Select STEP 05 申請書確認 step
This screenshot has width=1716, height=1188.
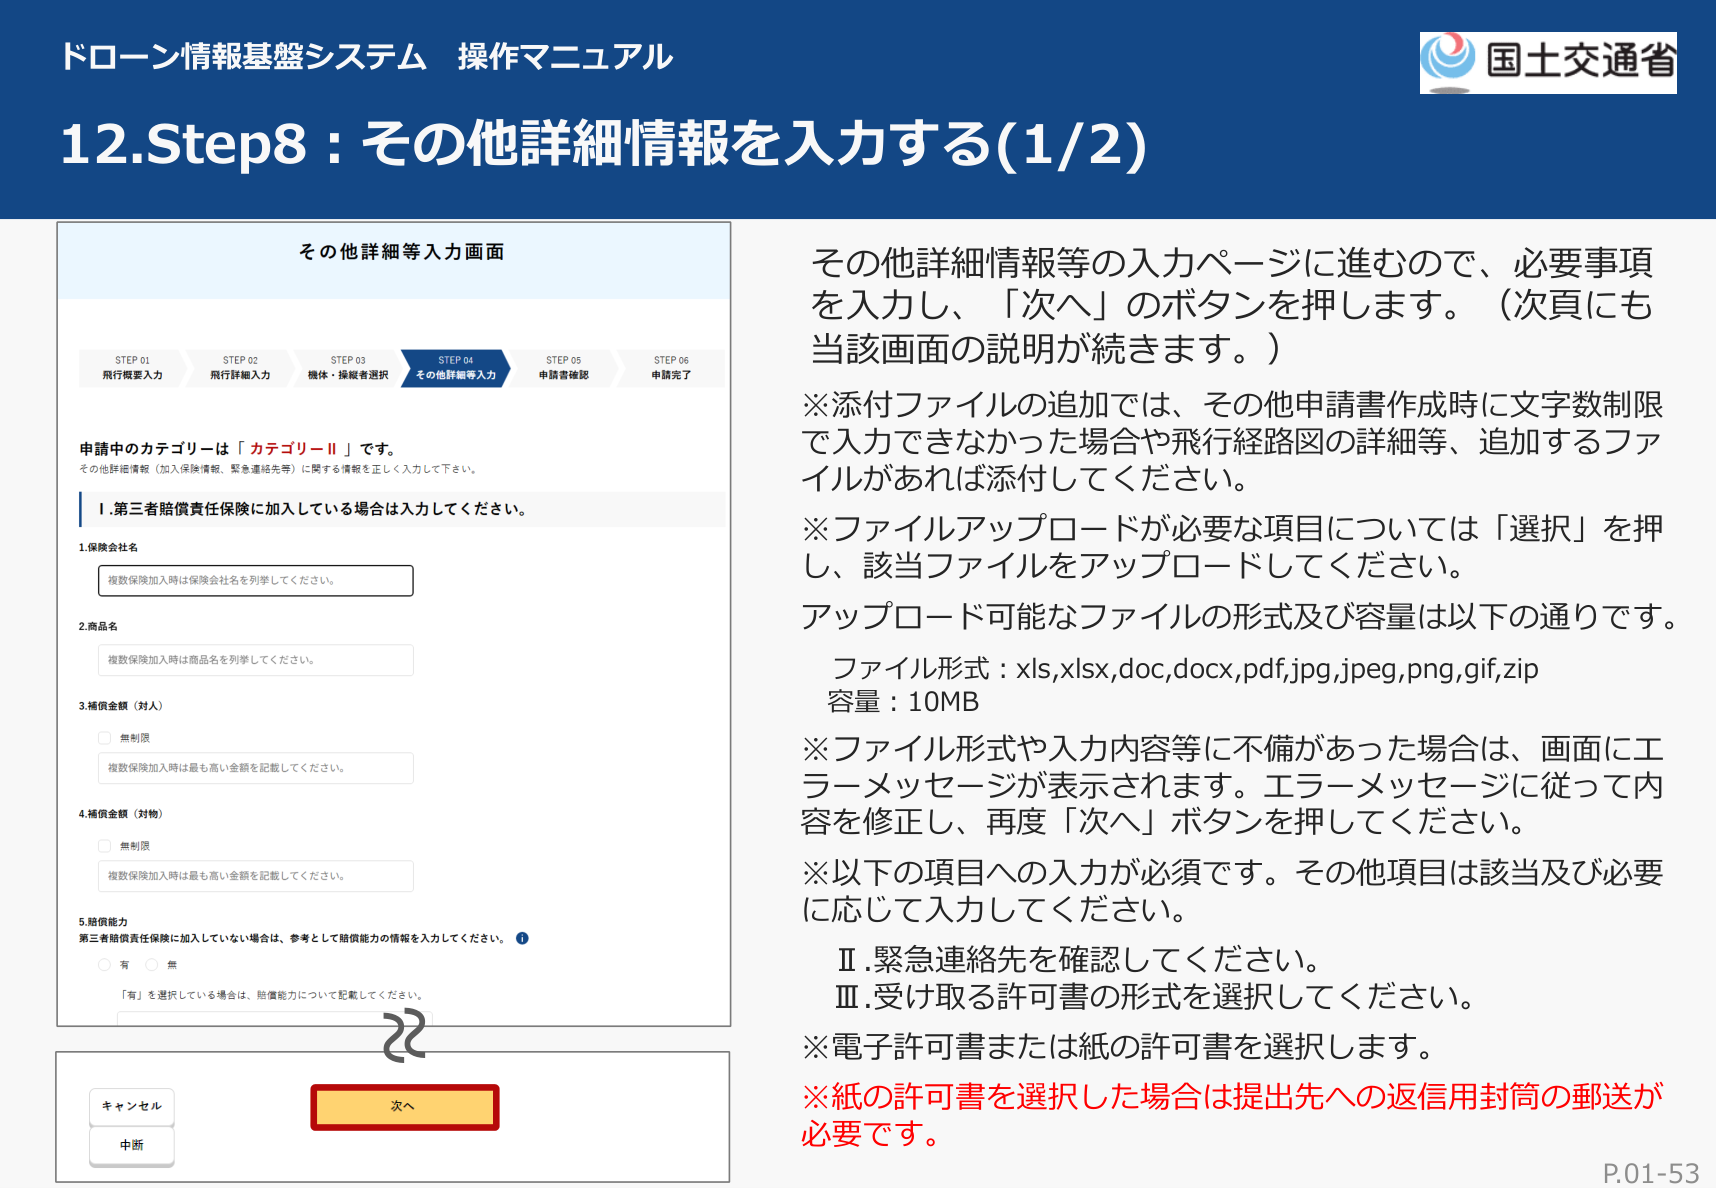(564, 368)
